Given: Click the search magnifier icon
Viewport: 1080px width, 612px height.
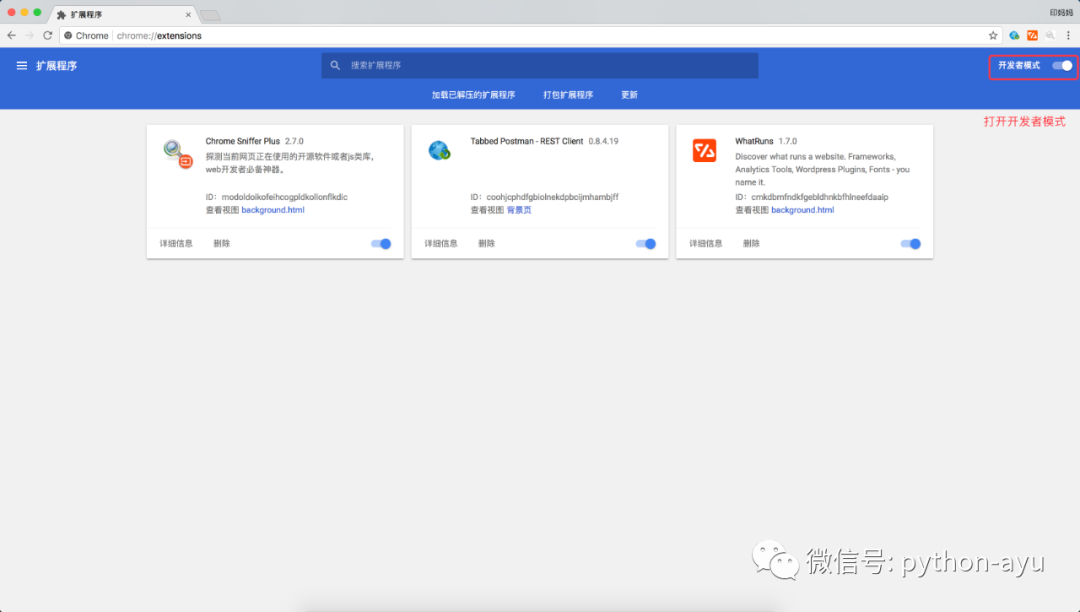Looking at the screenshot, I should [335, 65].
